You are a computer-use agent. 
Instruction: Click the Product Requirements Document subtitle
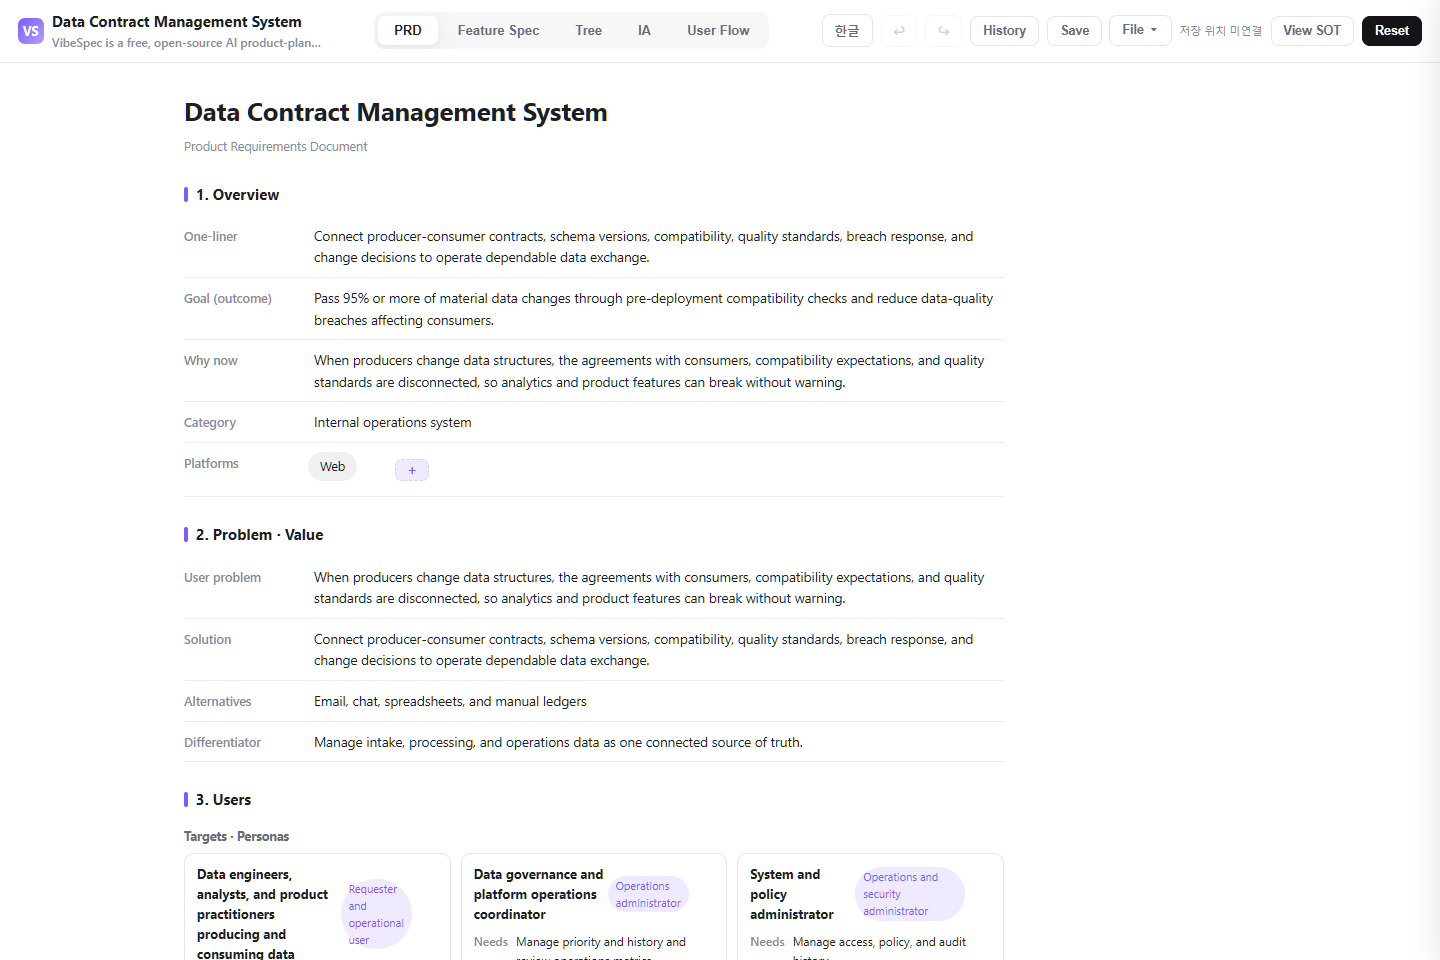click(x=275, y=147)
